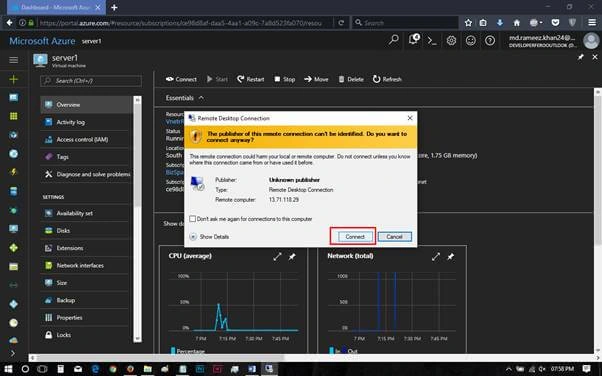Click the feedback smiley icon
The width and height of the screenshot is (602, 376).
coord(471,40)
